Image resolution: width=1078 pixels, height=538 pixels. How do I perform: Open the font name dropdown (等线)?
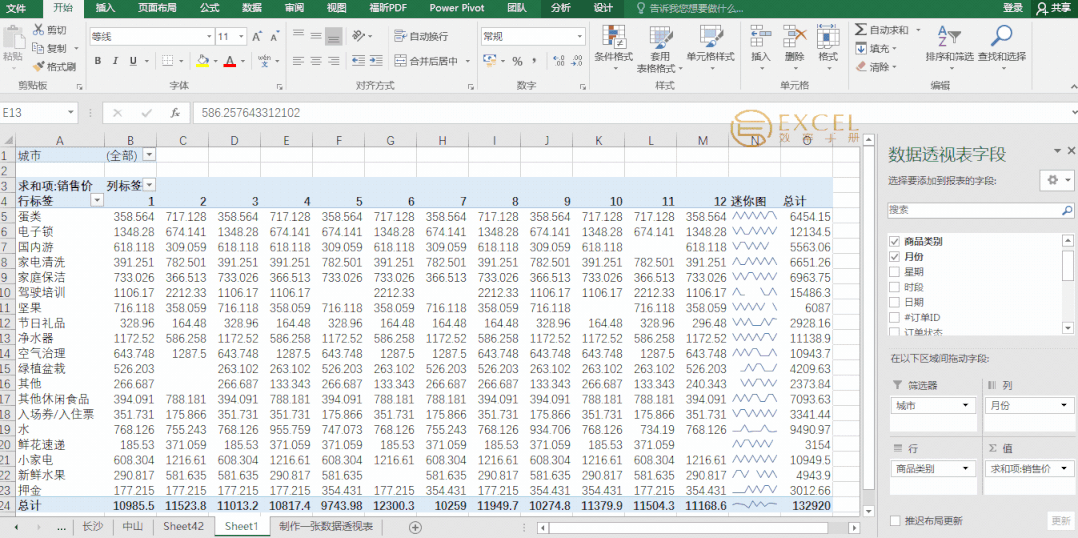(209, 36)
